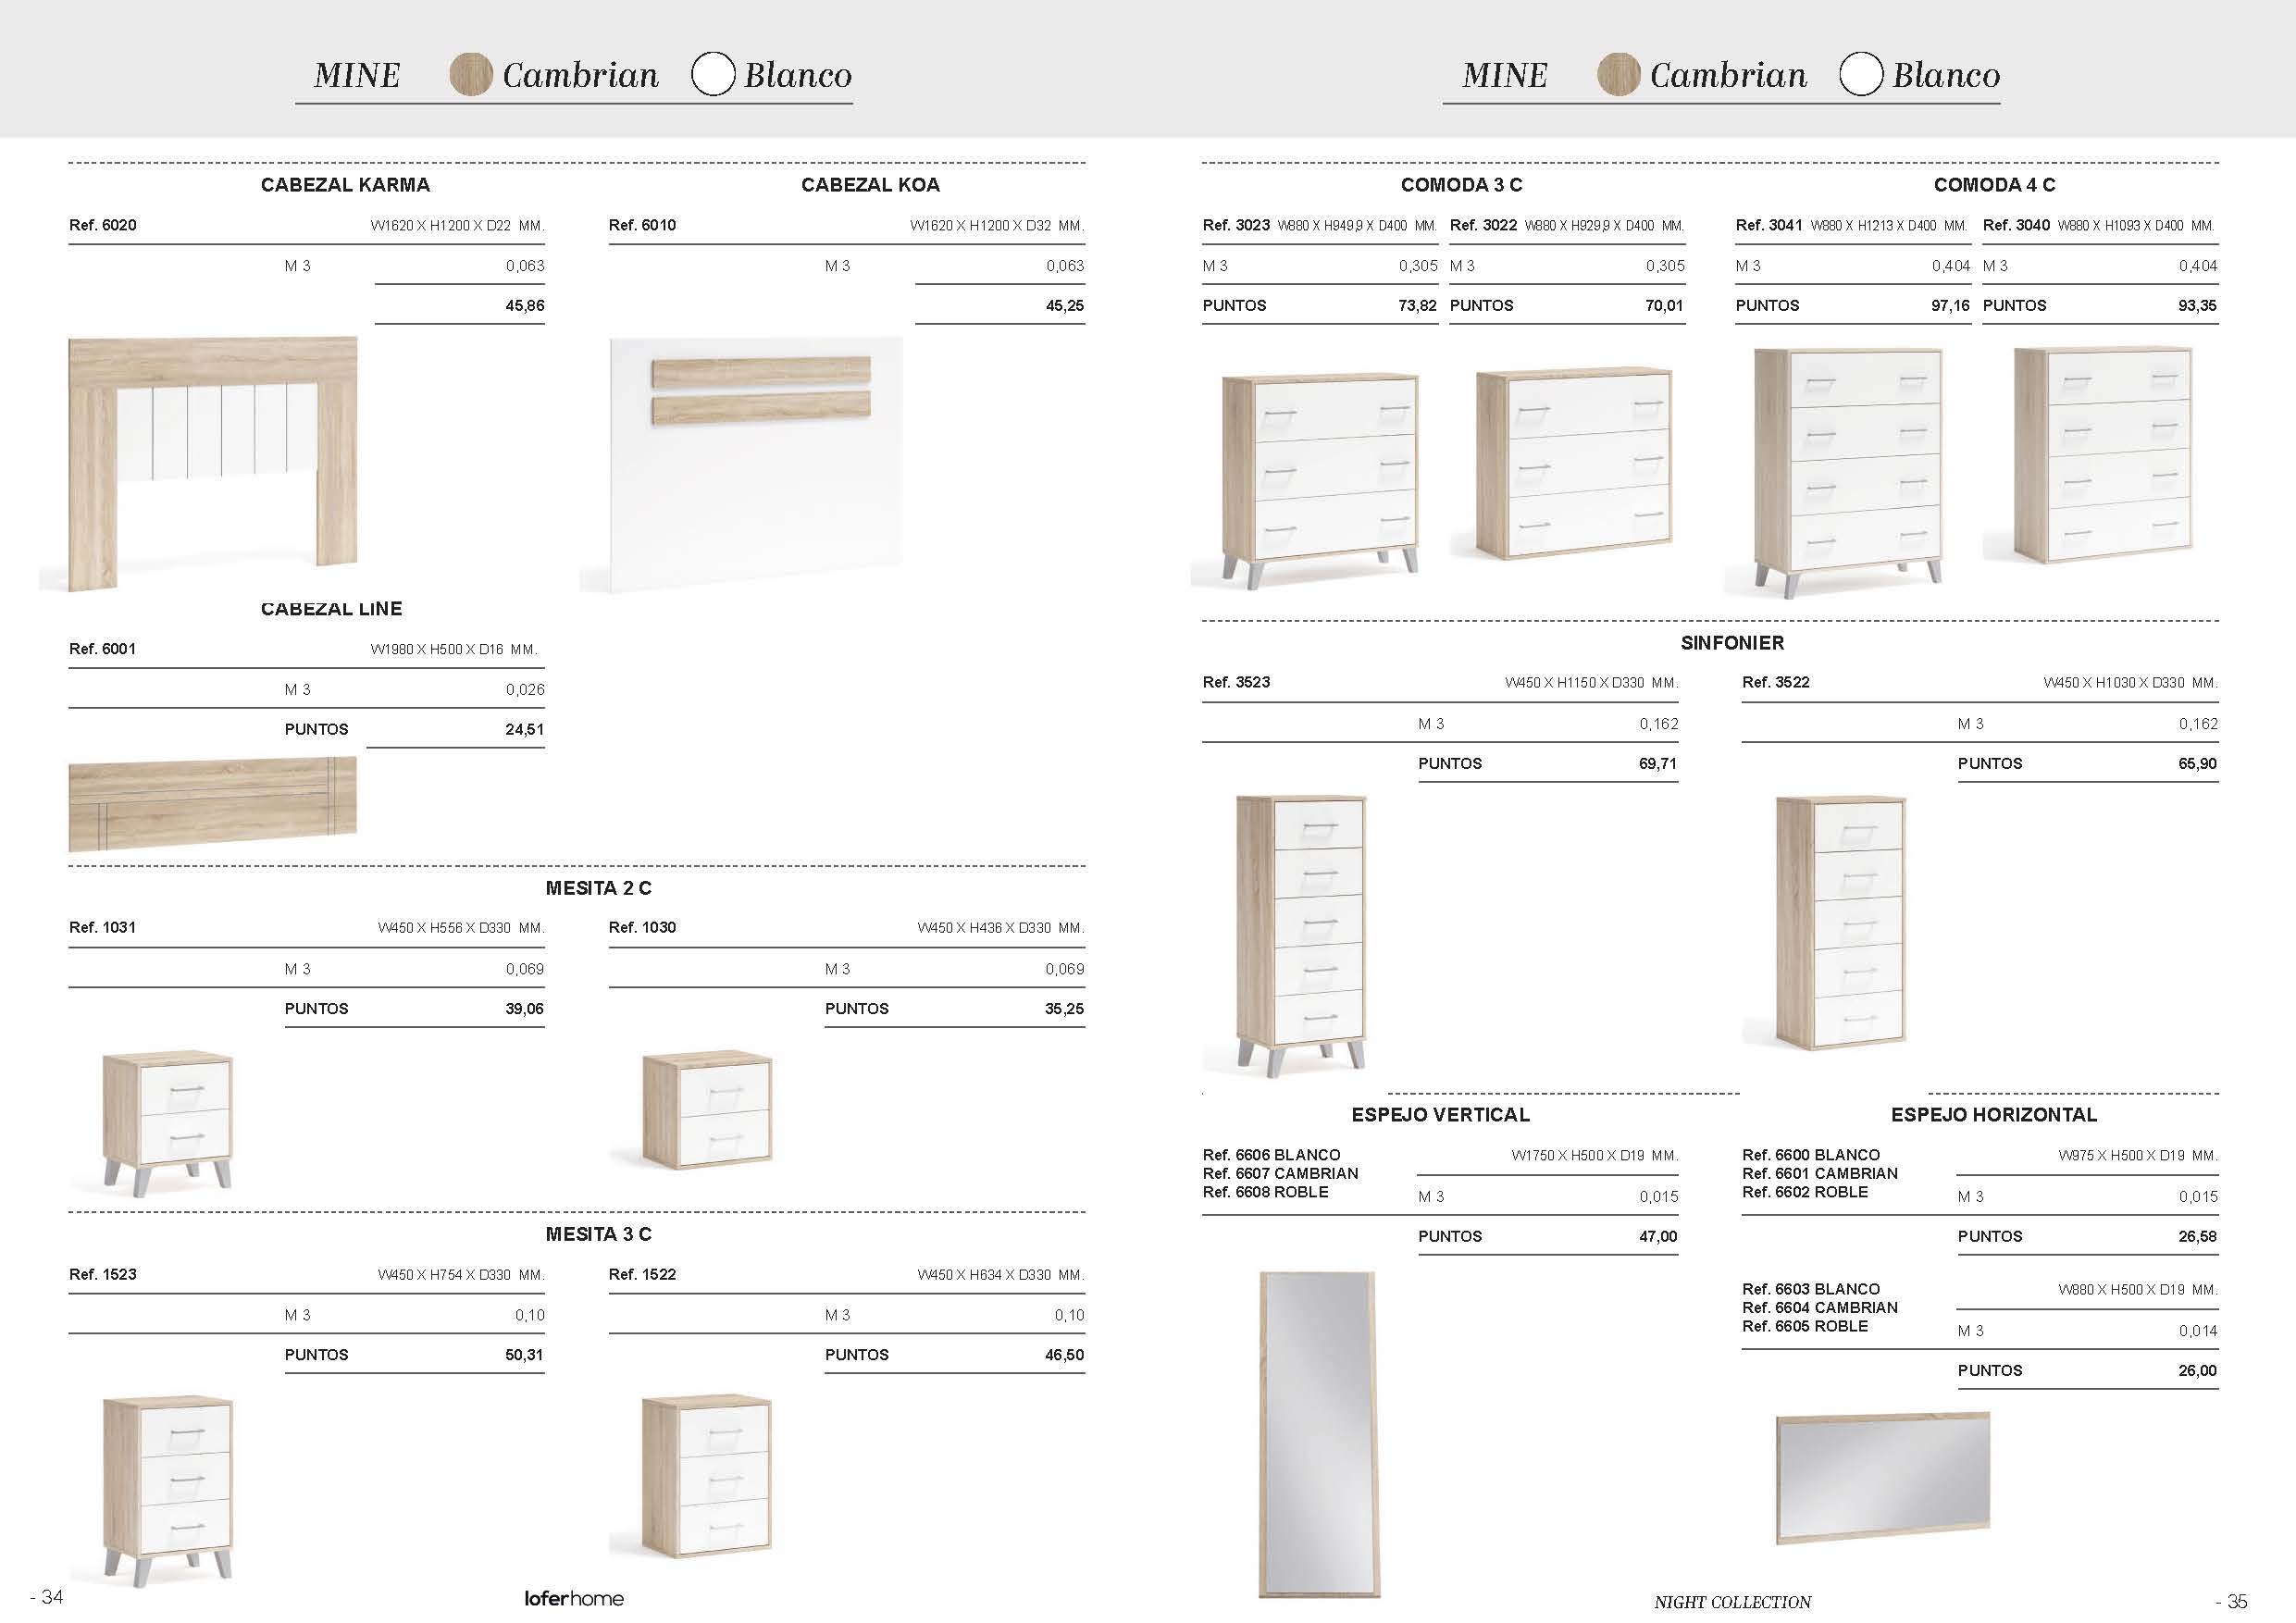2296x1623 pixels.
Task: Click the ESPEJO HORIZONTAL heading
Action: 1993,1115
